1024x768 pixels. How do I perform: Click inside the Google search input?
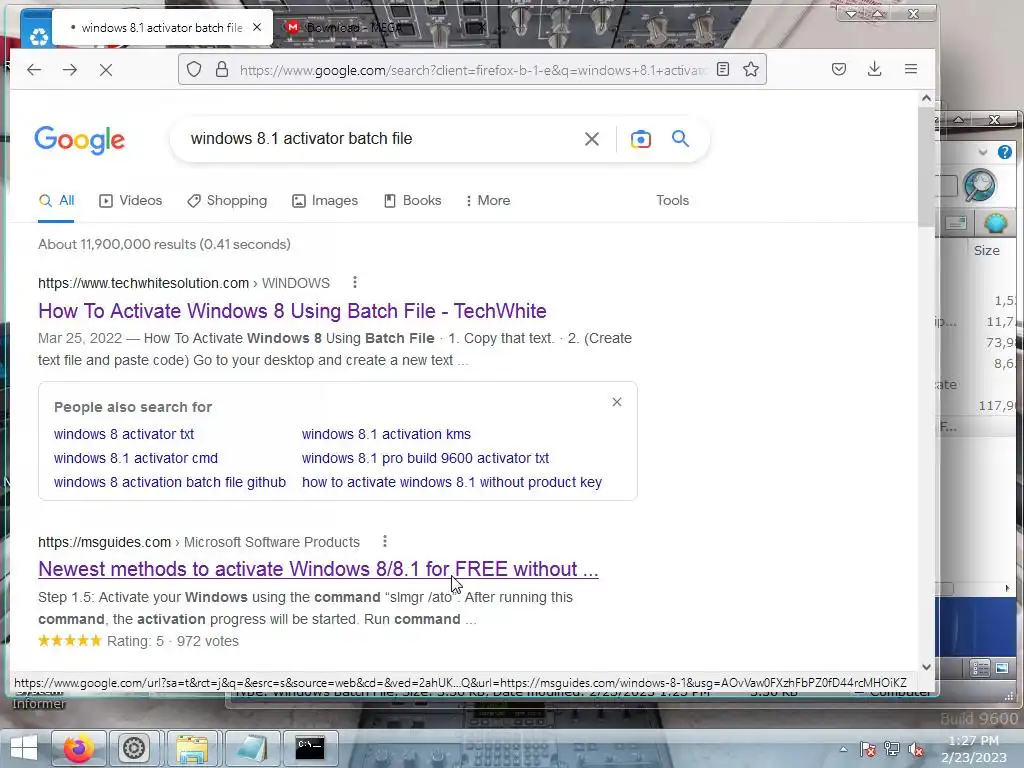click(x=379, y=138)
